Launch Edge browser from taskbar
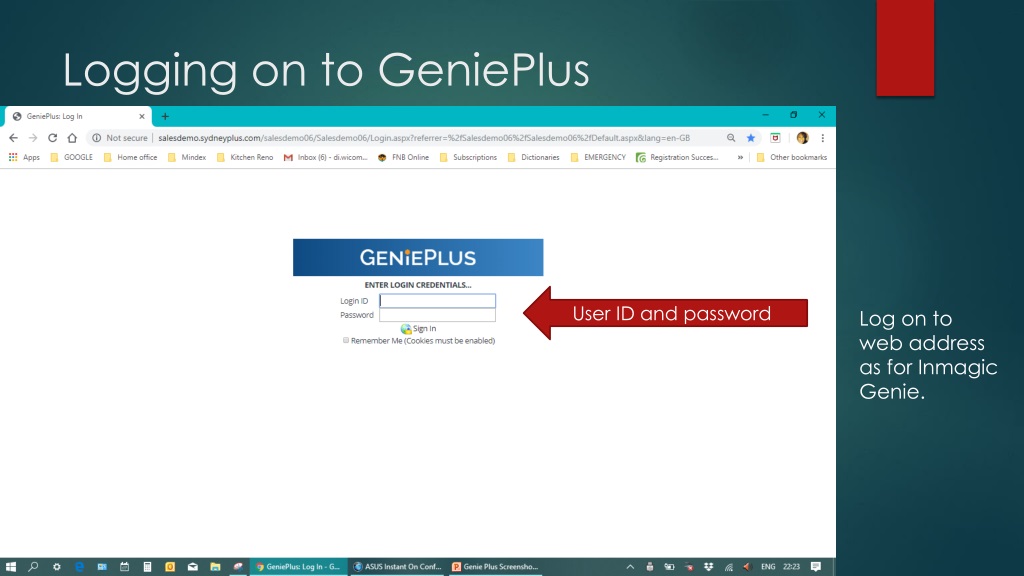Screen dimensions: 1024x576 tap(80, 567)
